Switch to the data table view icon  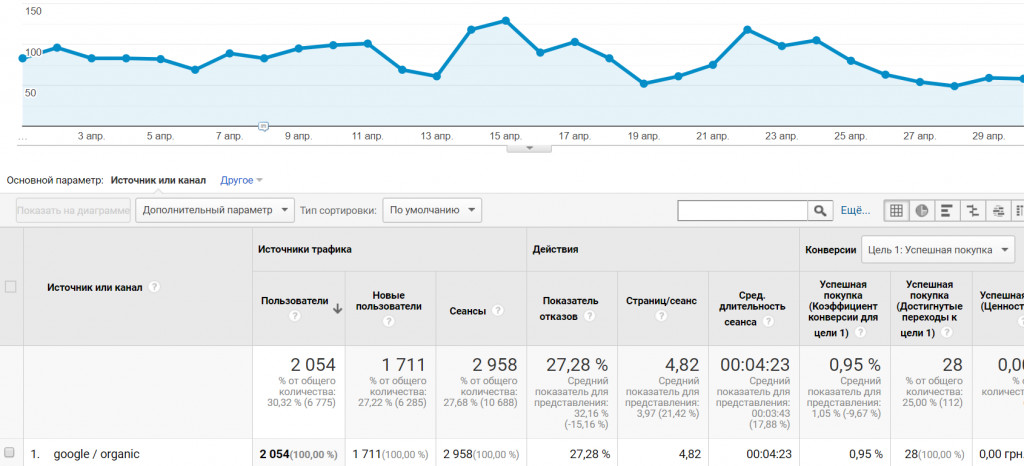[897, 210]
